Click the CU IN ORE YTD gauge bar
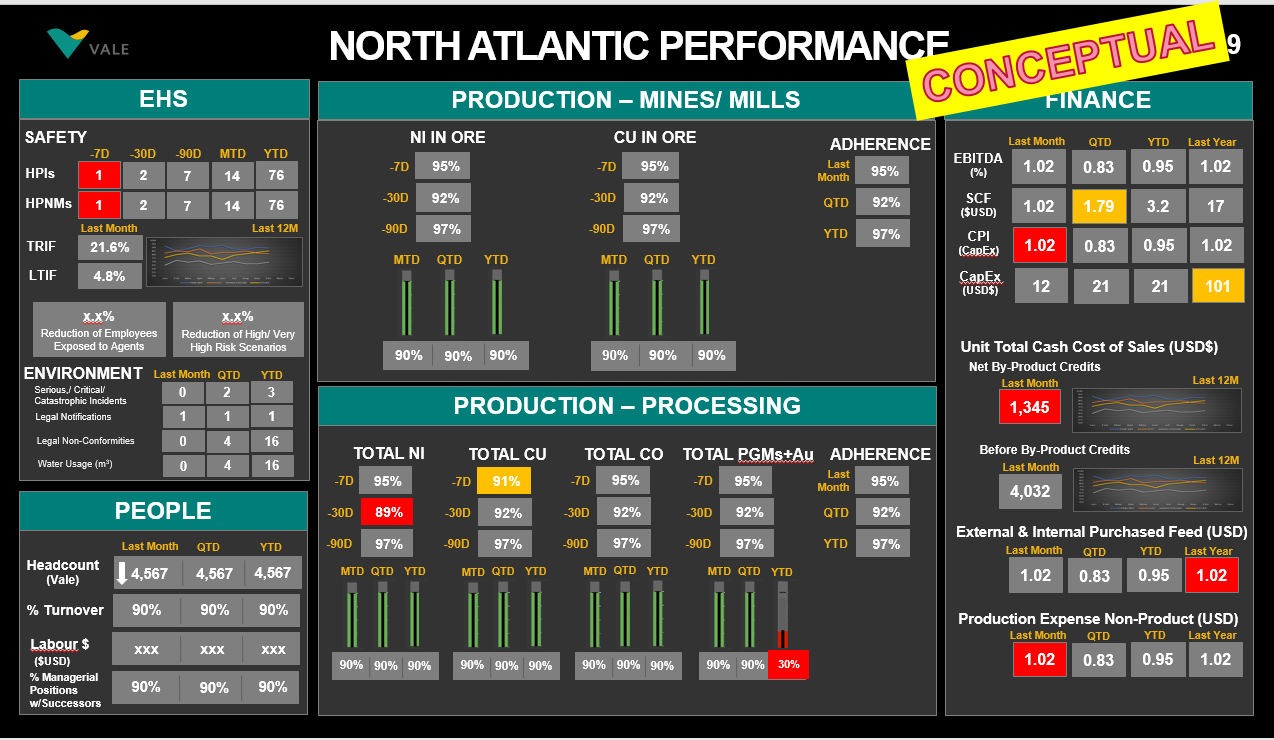This screenshot has height=740, width=1274. tap(704, 305)
